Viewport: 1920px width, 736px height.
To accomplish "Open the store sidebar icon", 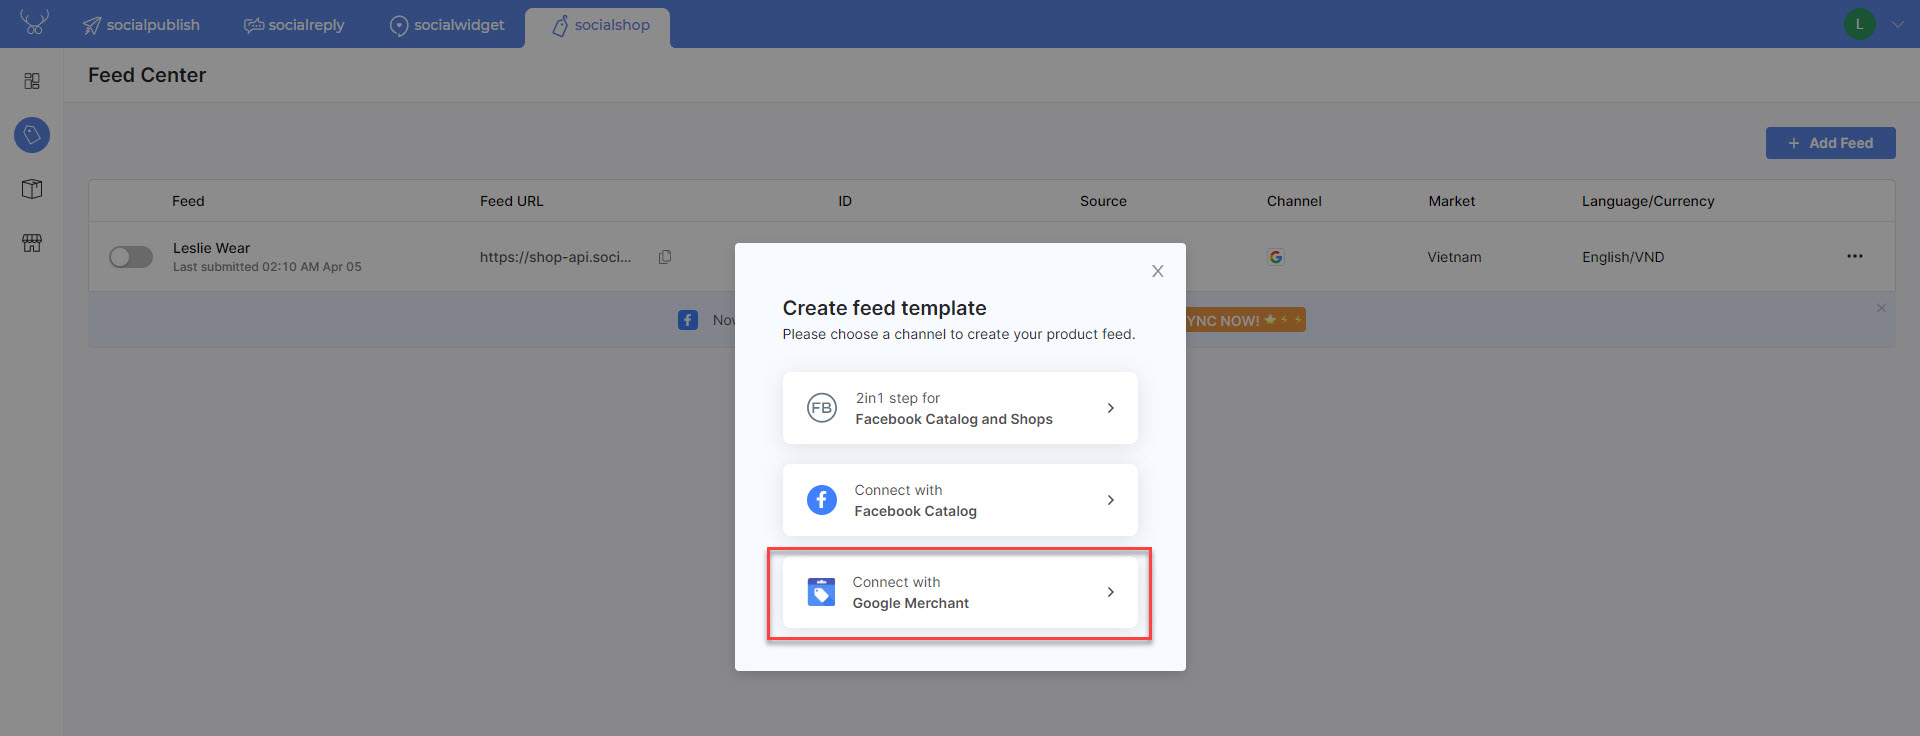I will (32, 243).
